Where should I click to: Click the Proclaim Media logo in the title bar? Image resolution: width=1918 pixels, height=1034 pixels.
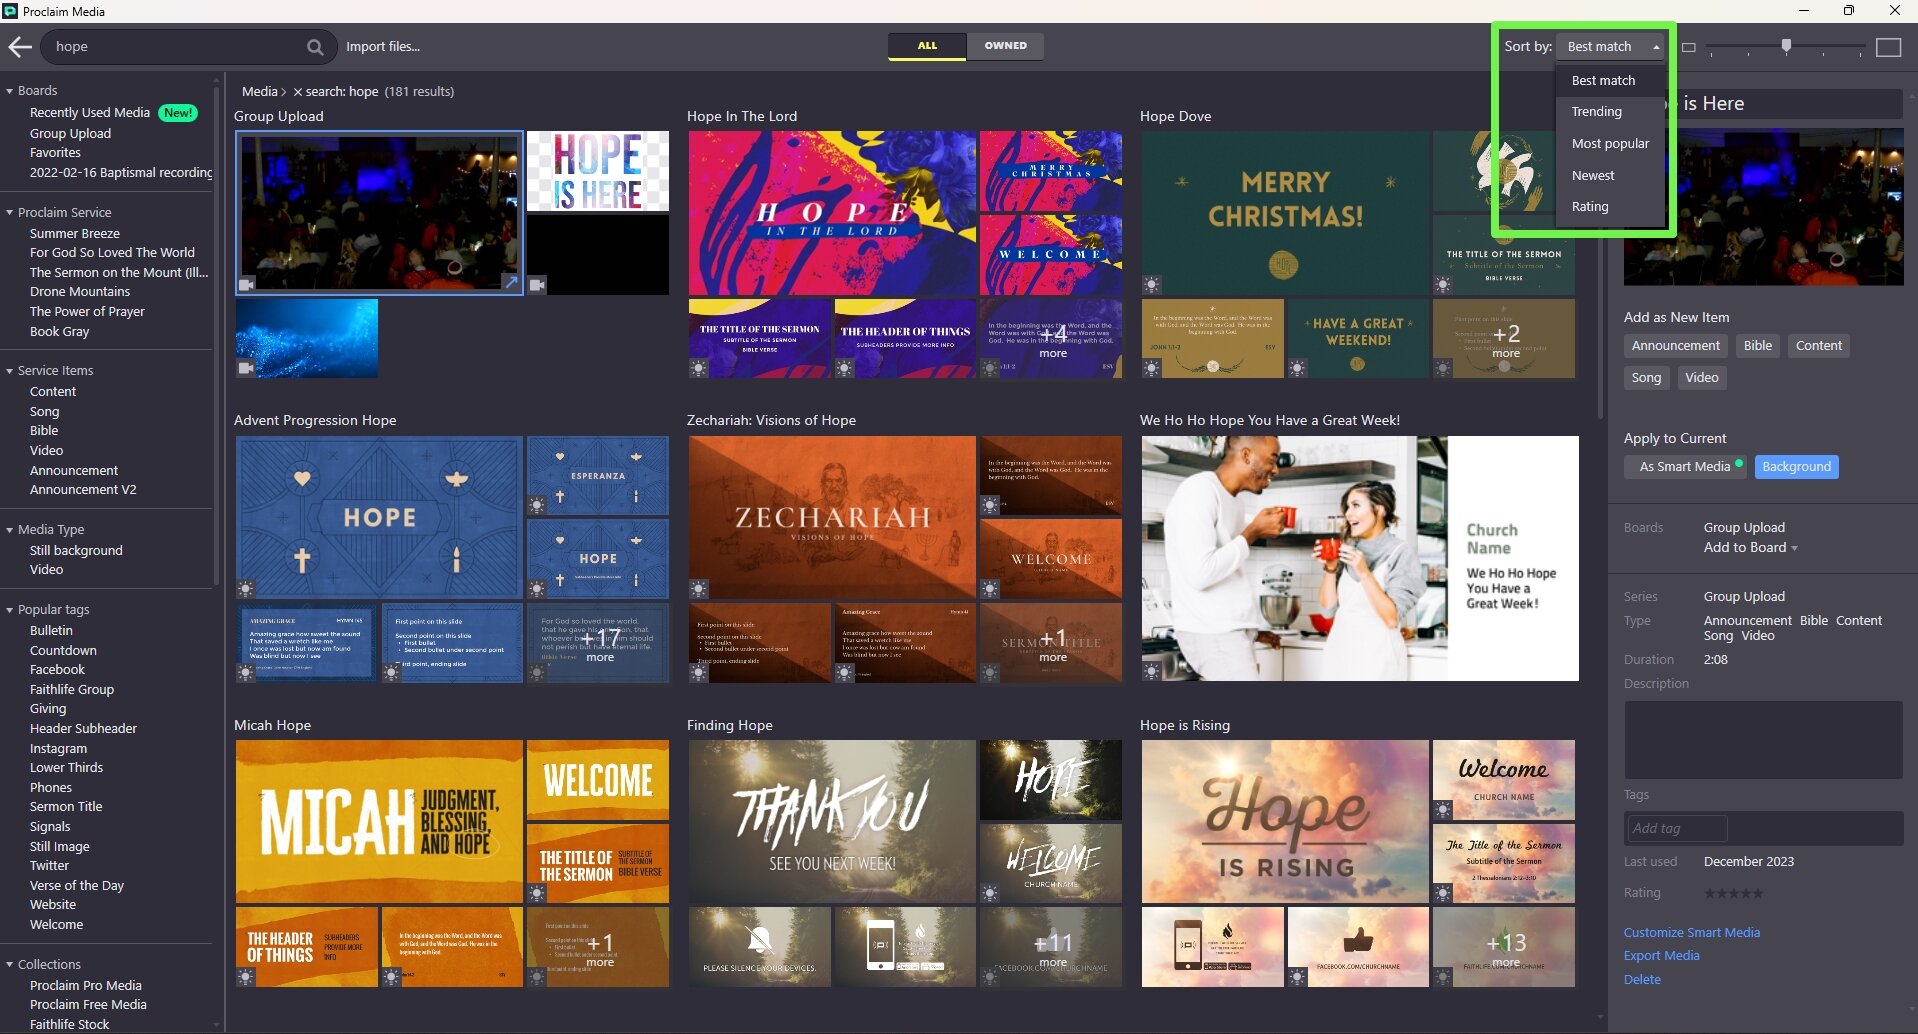pos(10,11)
